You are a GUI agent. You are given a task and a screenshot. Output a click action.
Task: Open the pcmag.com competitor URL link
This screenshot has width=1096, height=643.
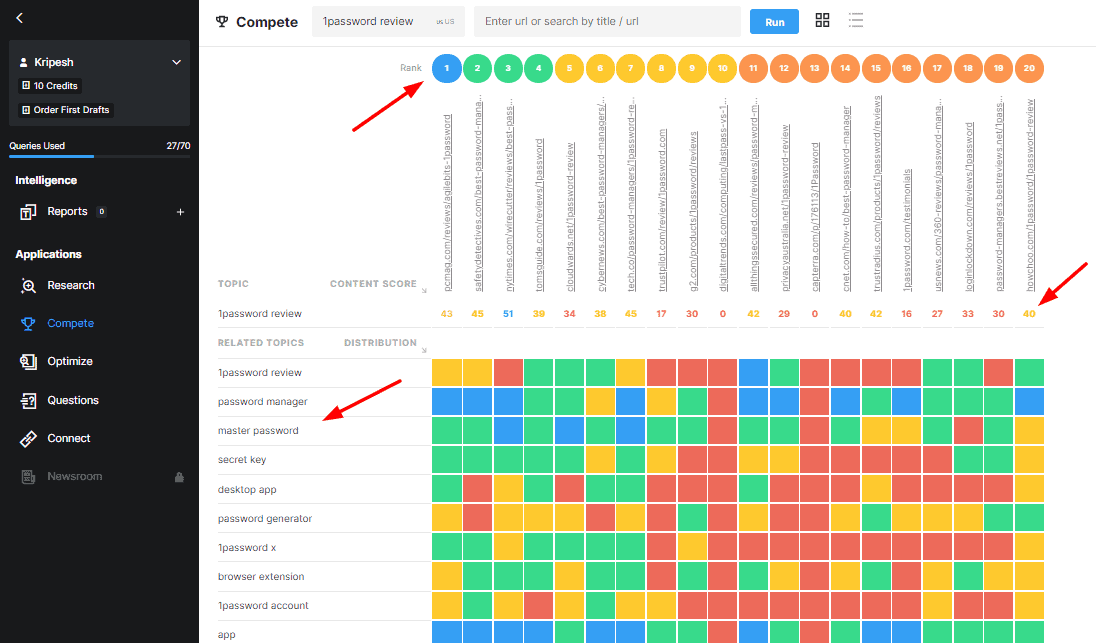[447, 203]
